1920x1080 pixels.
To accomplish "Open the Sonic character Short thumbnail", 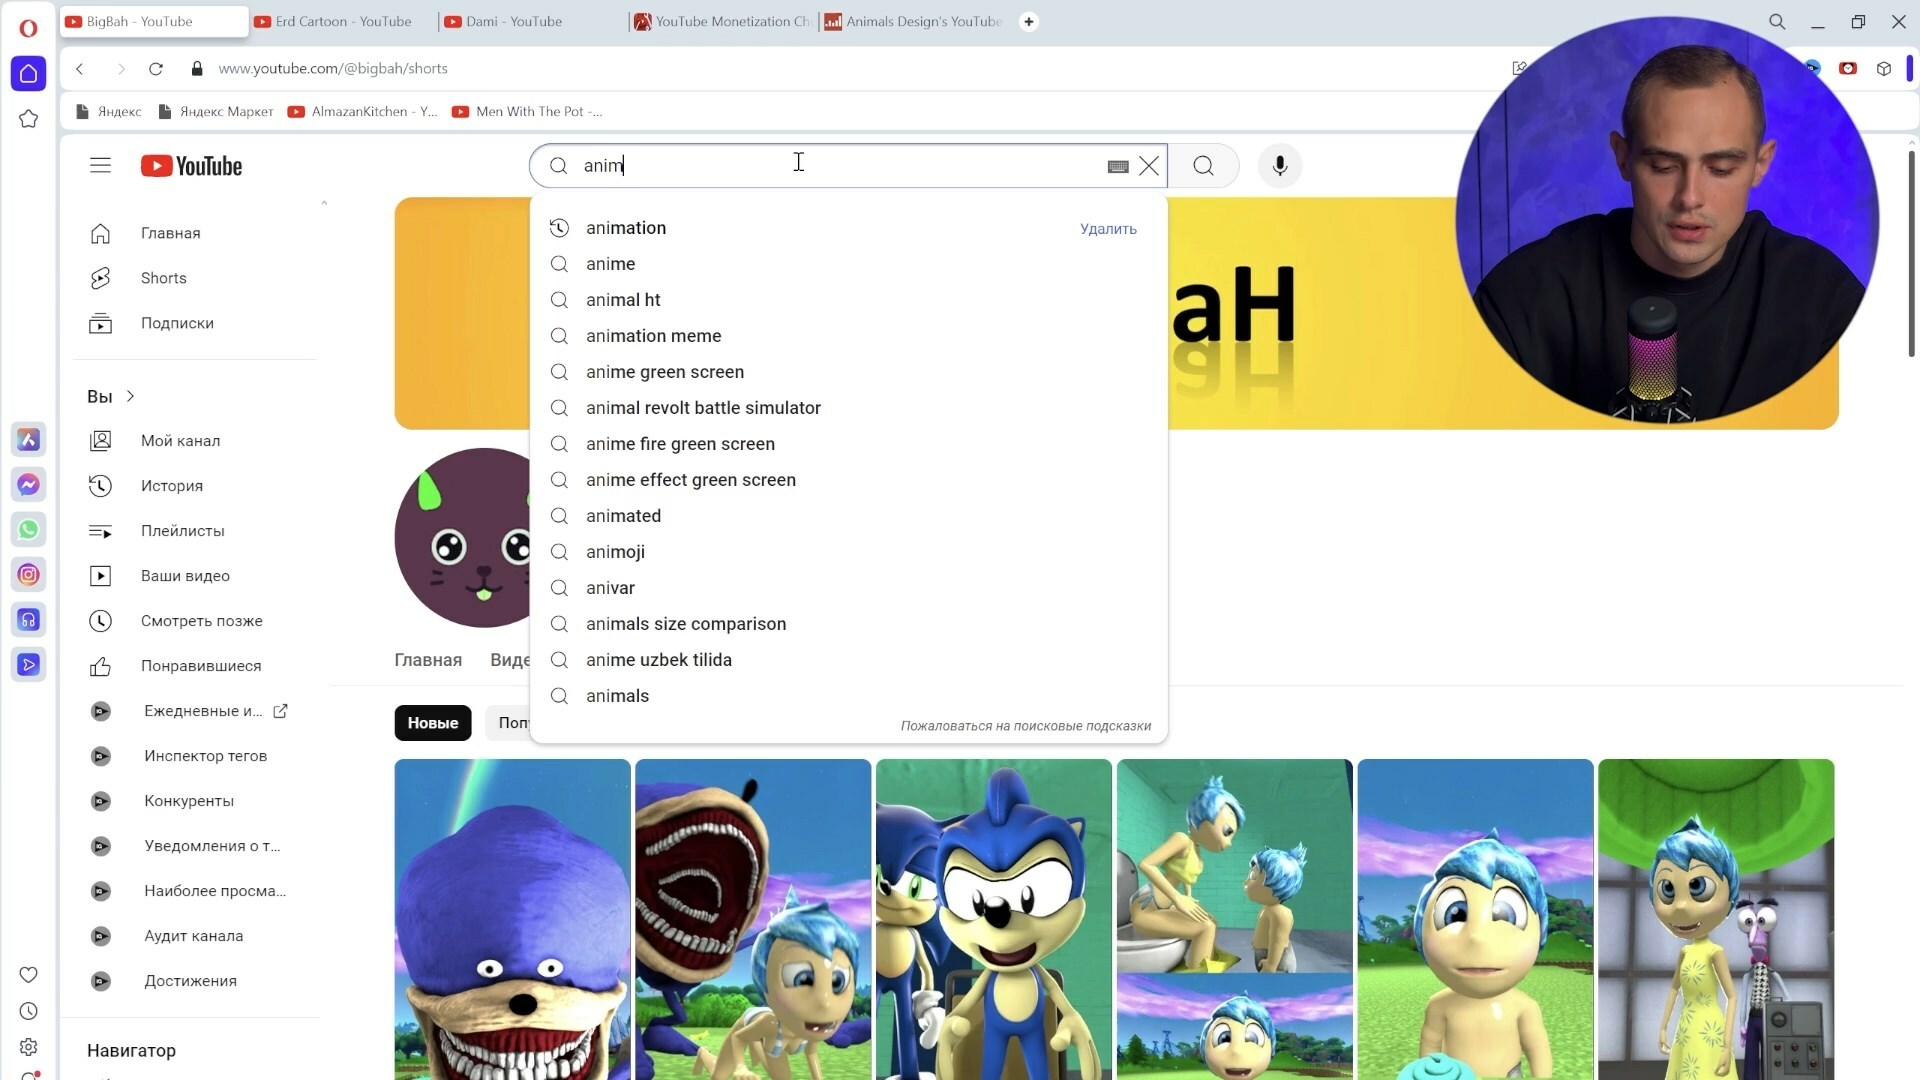I will click(993, 919).
